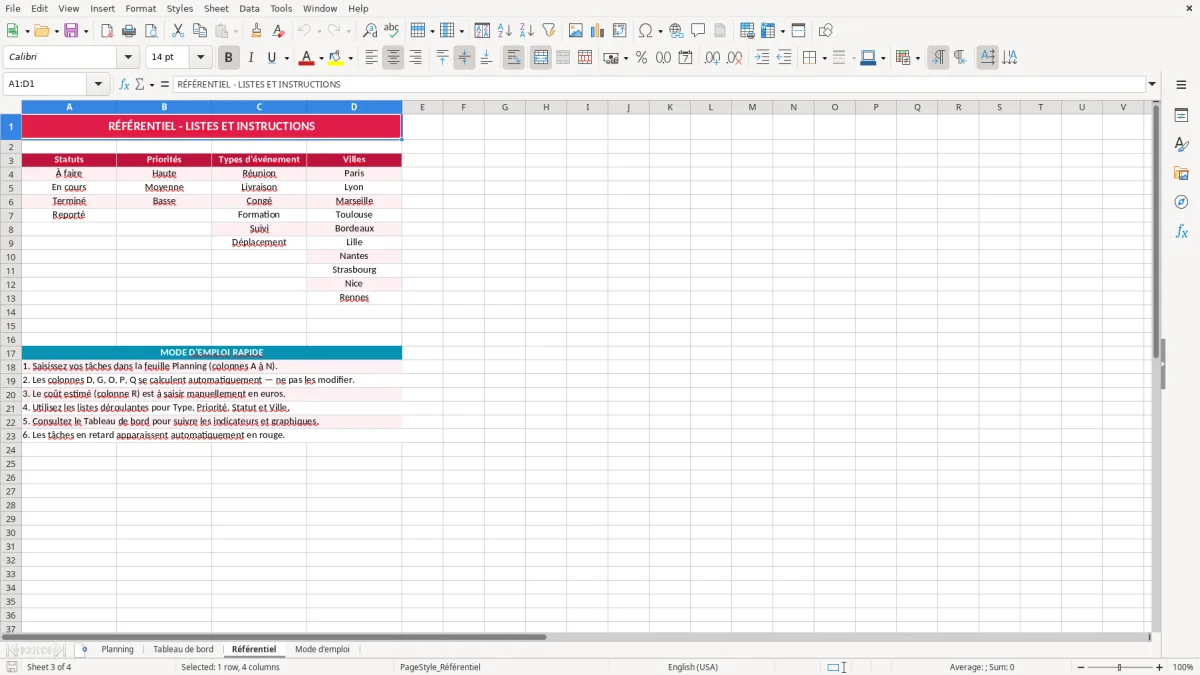
Task: Open sidebar Gallery icon
Action: pos(1181,173)
